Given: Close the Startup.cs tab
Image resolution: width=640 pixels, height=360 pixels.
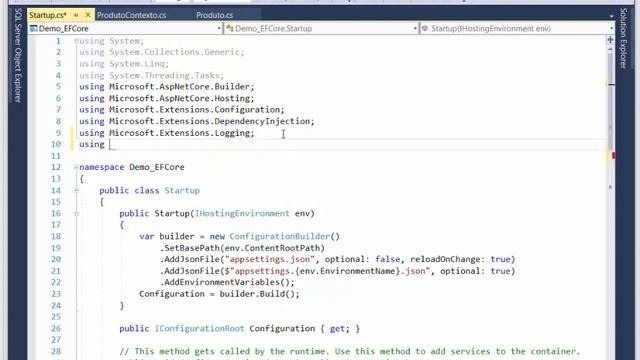Looking at the screenshot, I should [88, 15].
